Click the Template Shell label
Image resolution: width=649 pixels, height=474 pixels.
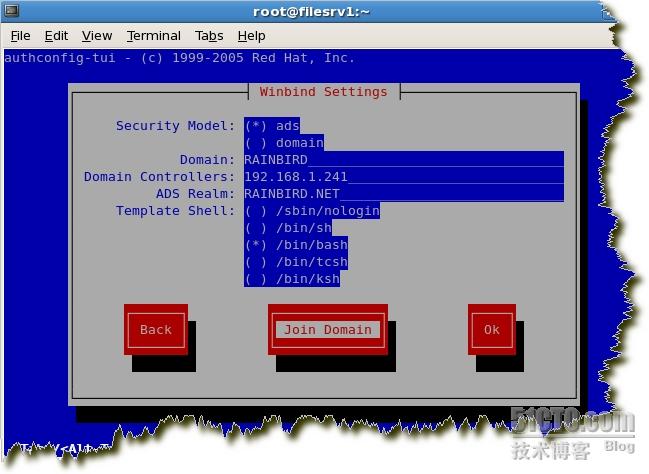(175, 211)
